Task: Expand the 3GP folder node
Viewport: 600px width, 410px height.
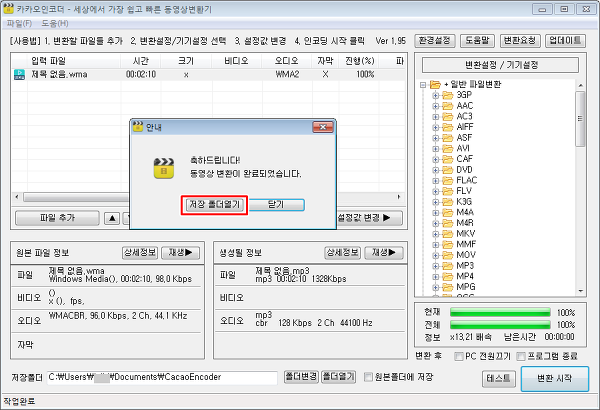Action: tap(435, 95)
